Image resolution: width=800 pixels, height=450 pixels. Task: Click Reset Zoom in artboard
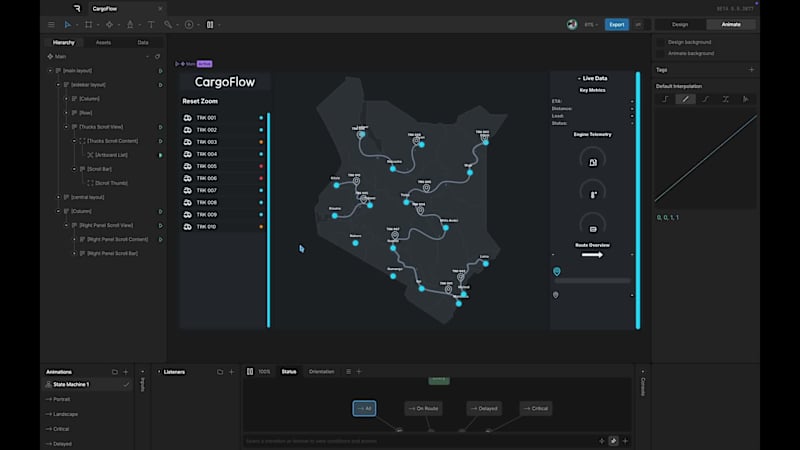pos(200,101)
